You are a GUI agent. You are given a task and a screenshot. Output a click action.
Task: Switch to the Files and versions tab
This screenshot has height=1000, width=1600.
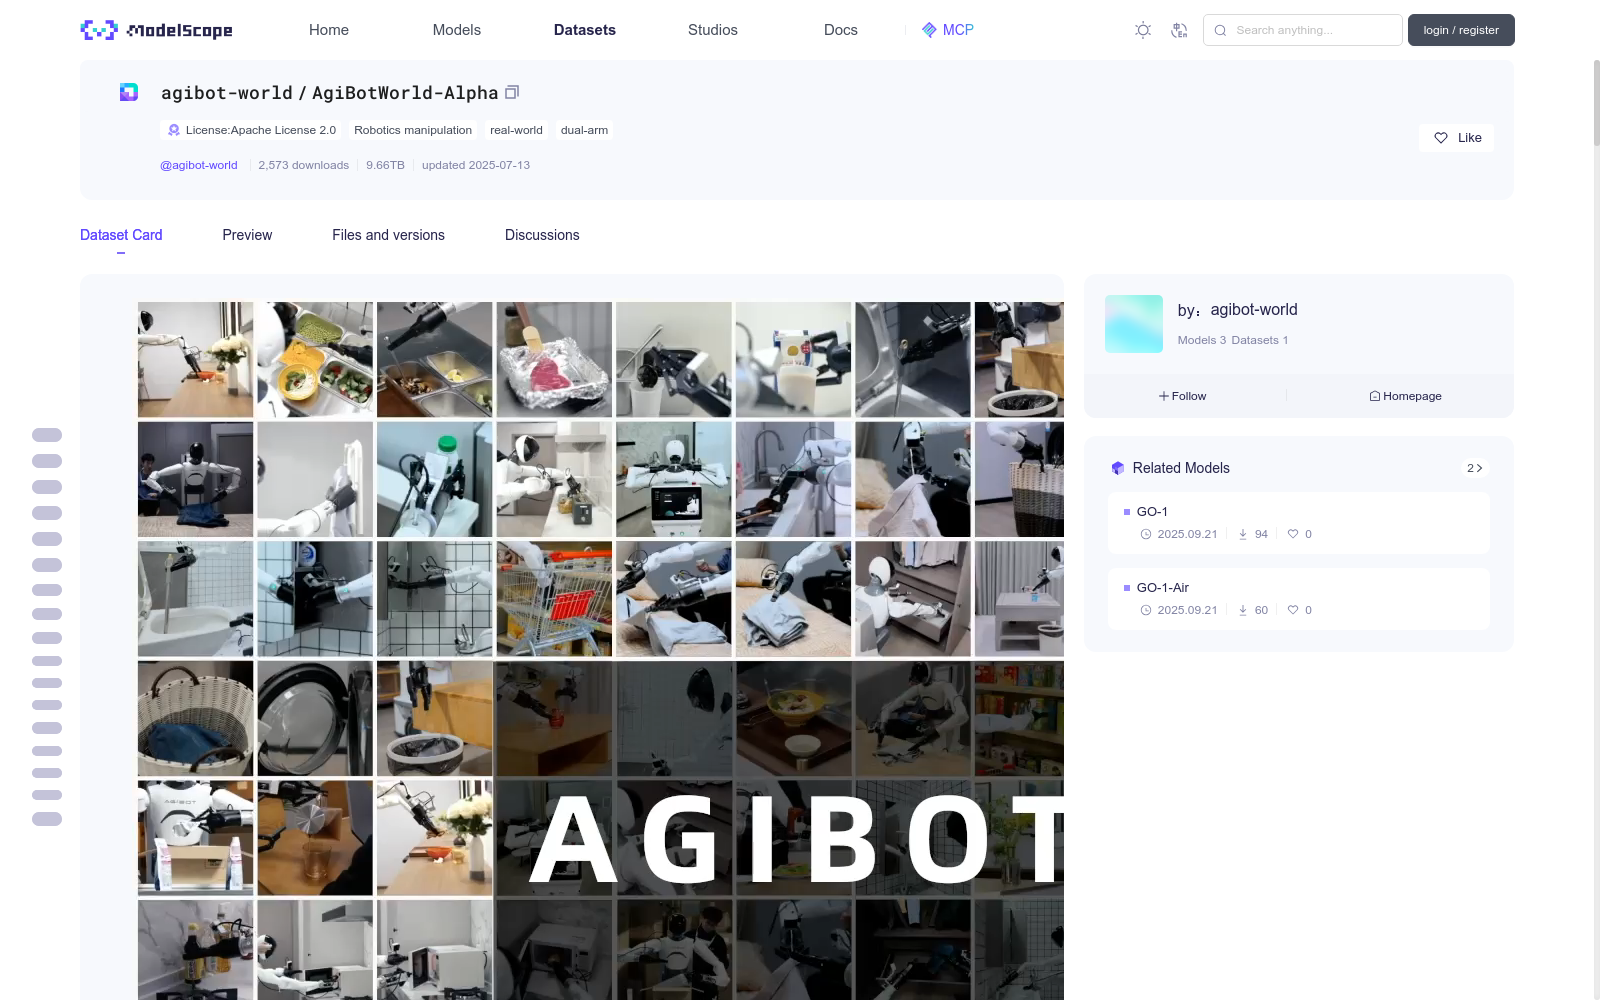(388, 235)
